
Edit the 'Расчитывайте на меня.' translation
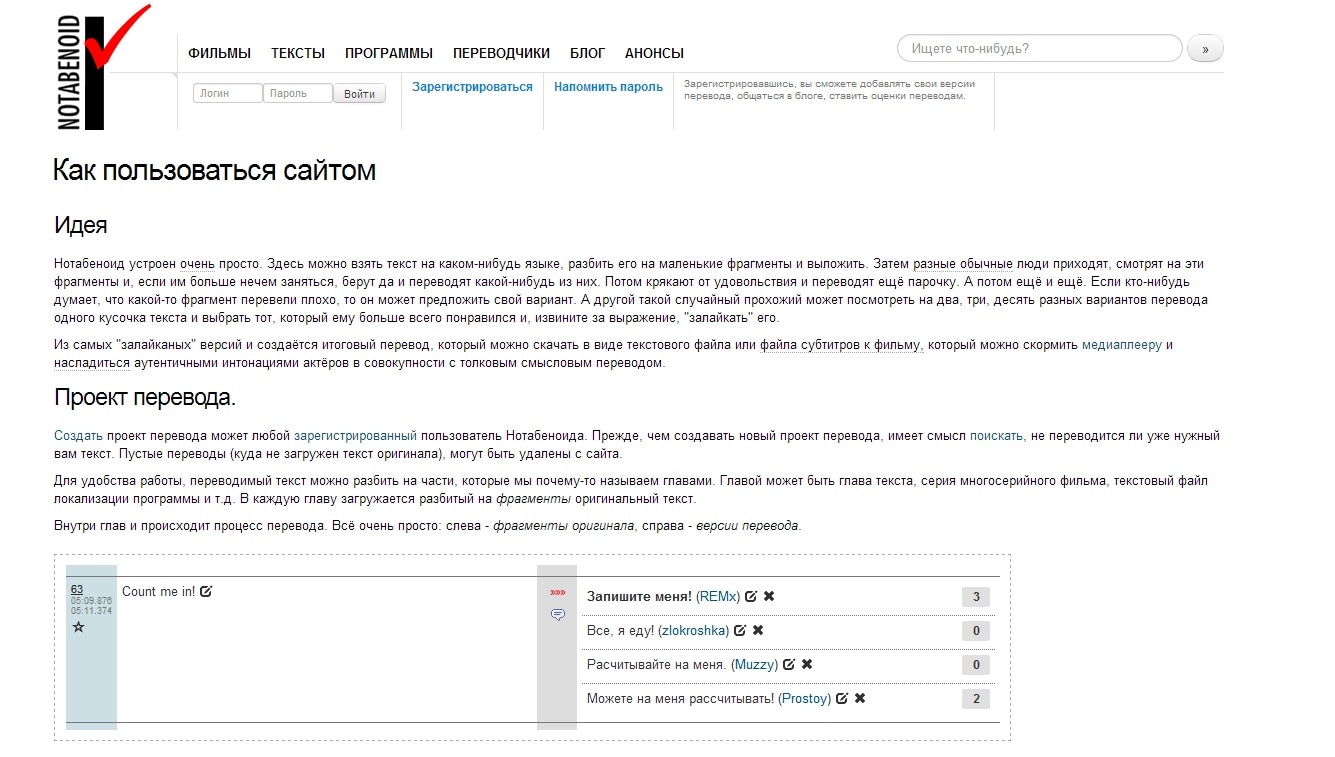[x=789, y=664]
